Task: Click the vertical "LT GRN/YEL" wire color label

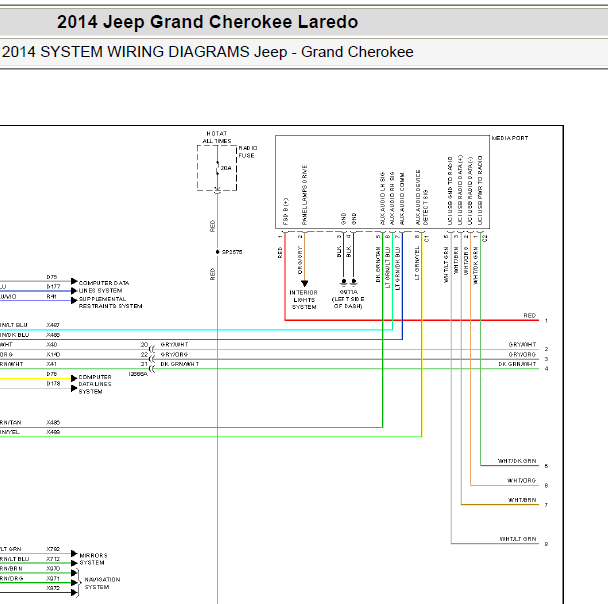Action: click(x=417, y=263)
